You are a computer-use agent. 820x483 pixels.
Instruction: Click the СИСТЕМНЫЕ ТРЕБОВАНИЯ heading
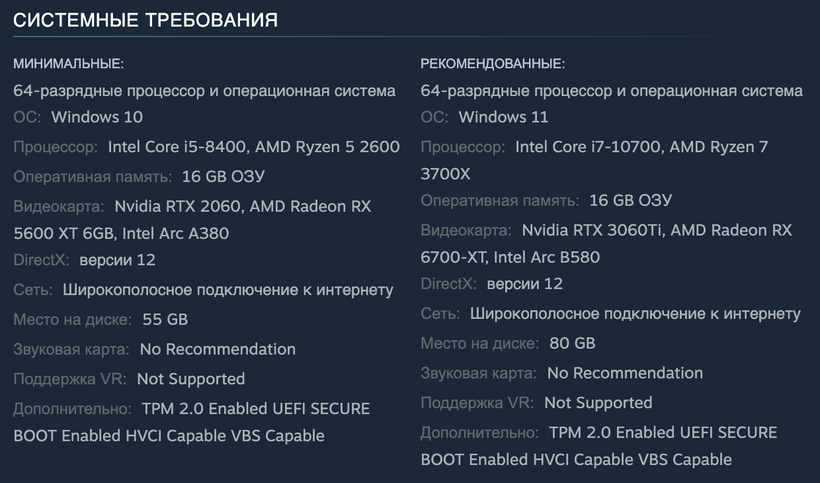pyautogui.click(x=145, y=20)
